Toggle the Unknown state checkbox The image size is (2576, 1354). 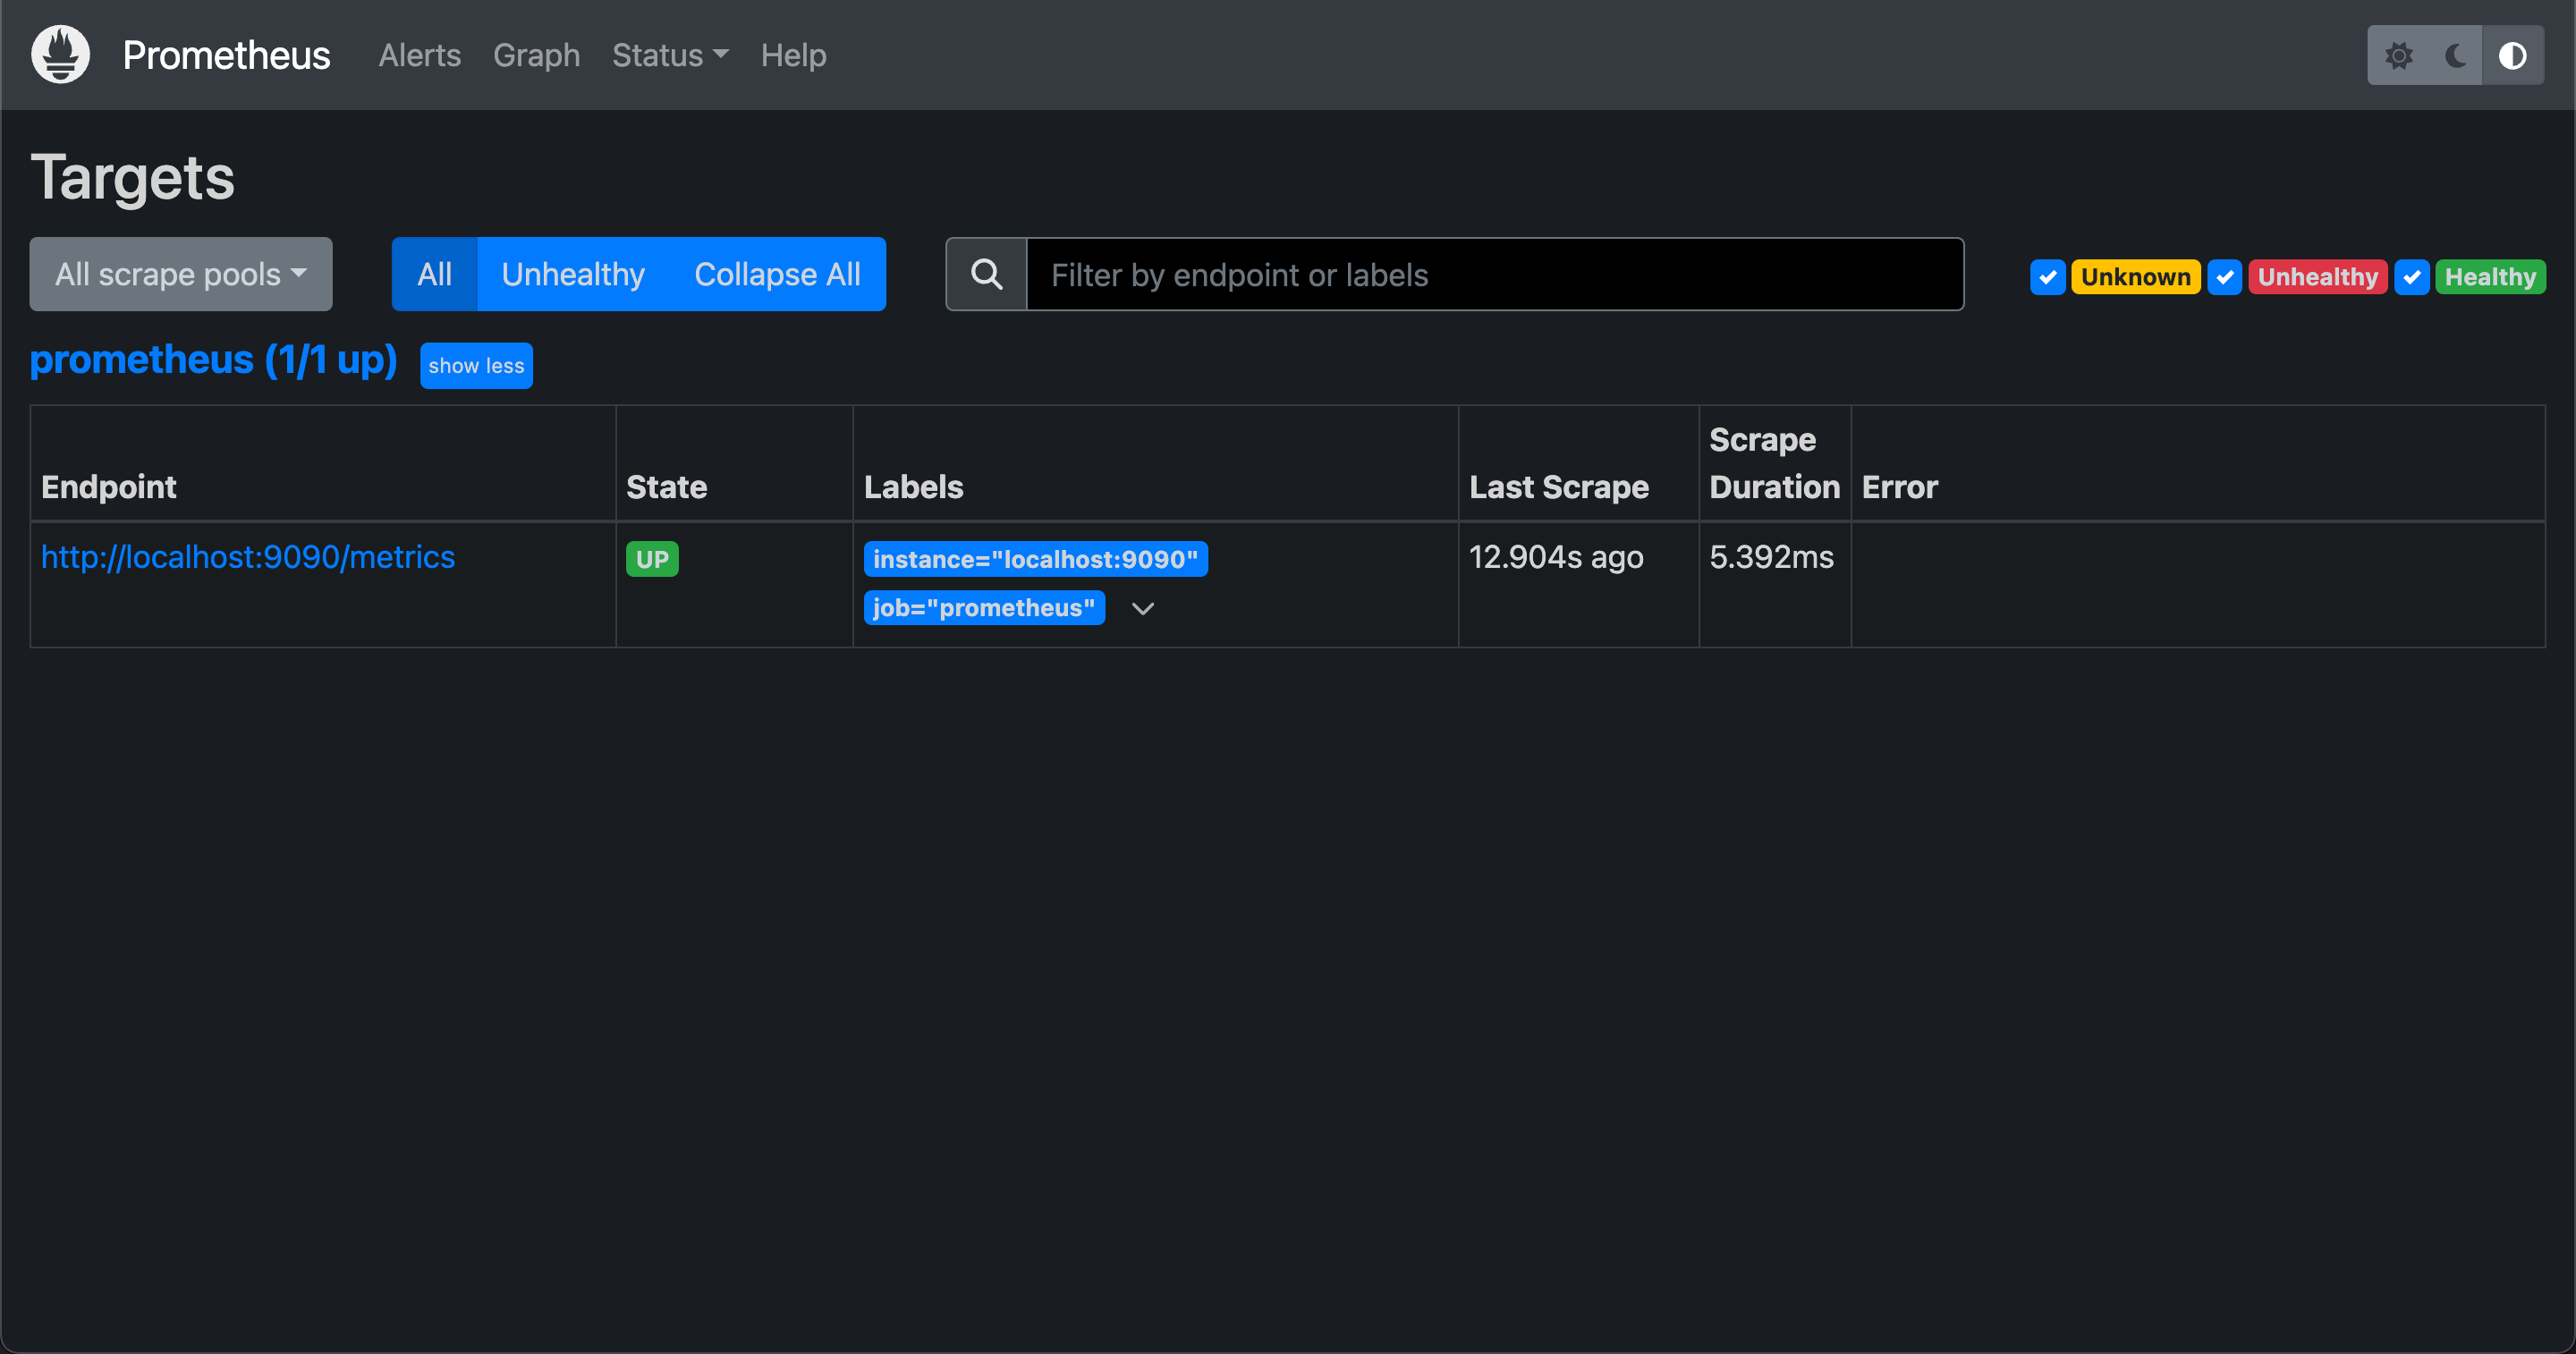(x=2047, y=277)
